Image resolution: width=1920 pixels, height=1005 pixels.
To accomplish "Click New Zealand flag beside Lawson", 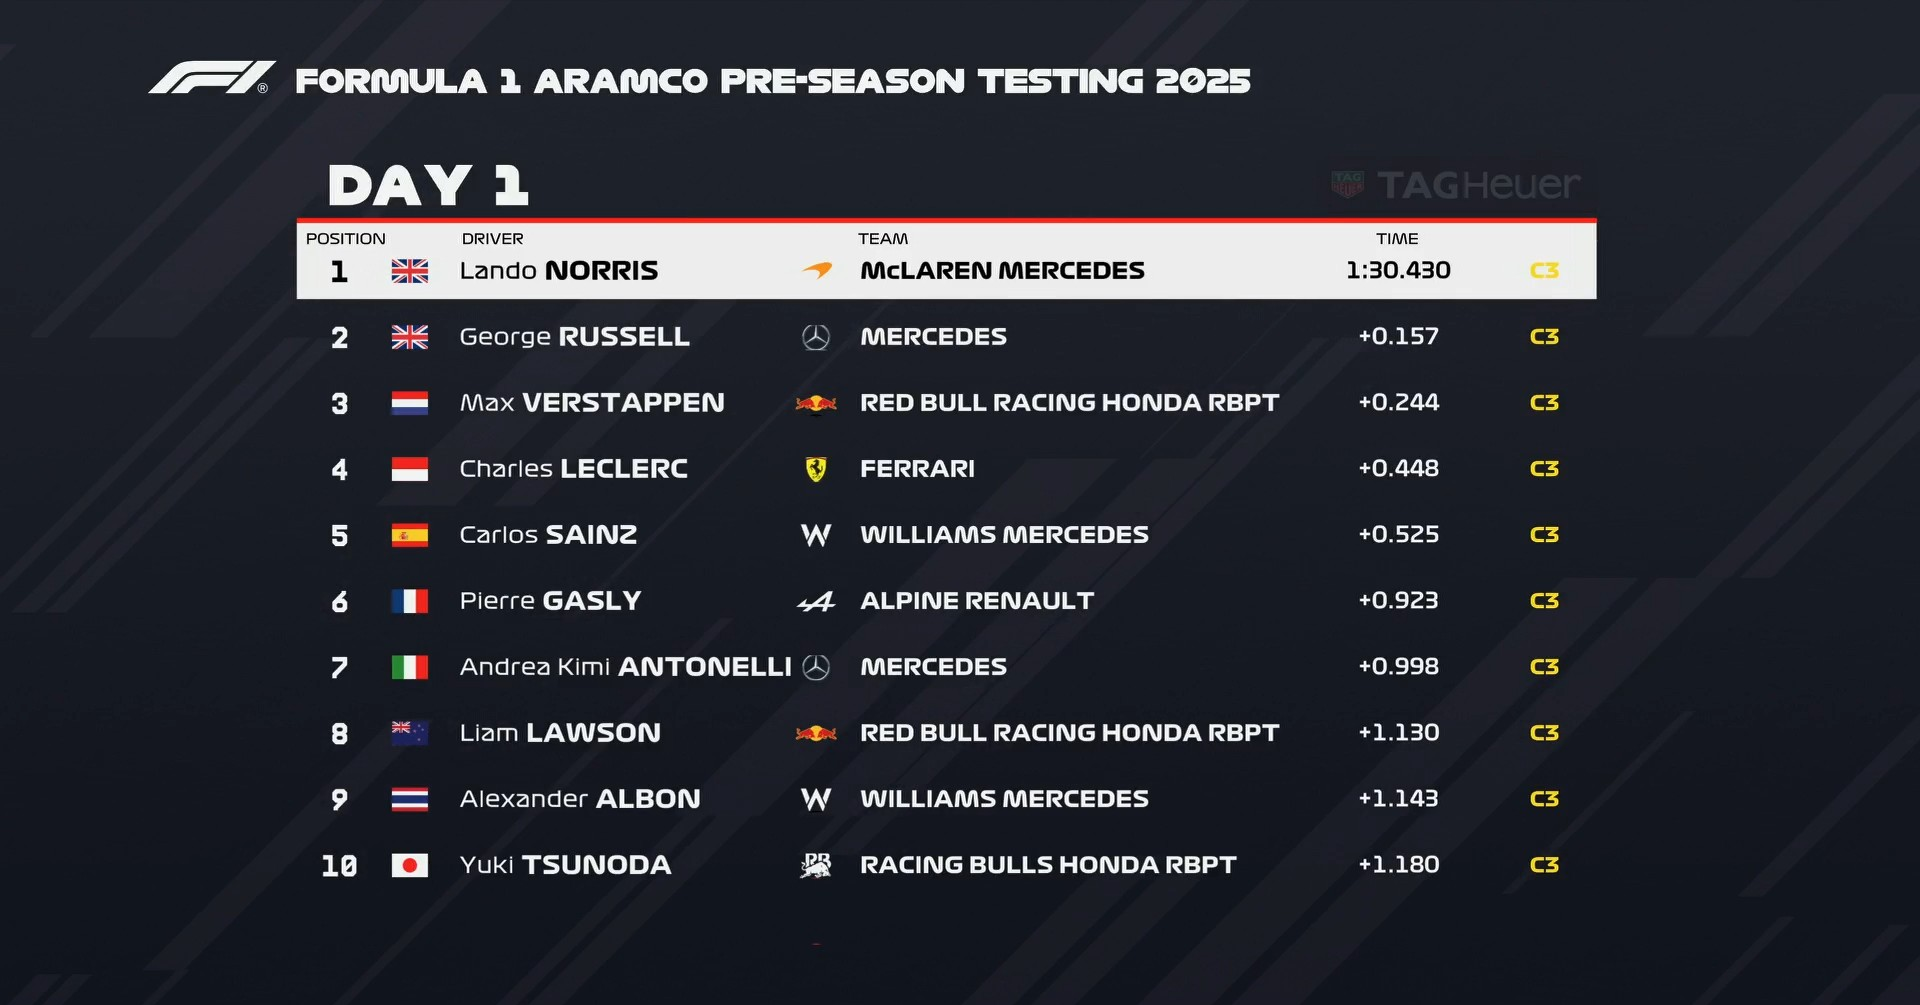I will (410, 733).
